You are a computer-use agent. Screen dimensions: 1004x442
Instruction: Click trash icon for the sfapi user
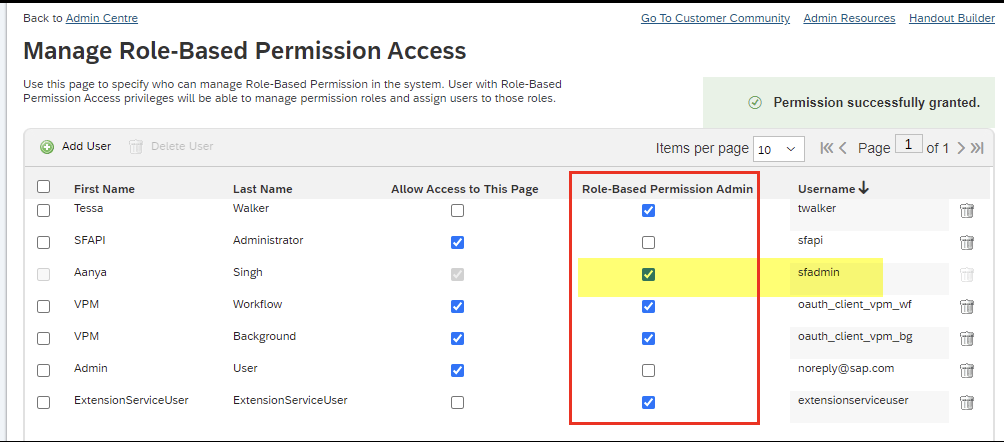[967, 243]
